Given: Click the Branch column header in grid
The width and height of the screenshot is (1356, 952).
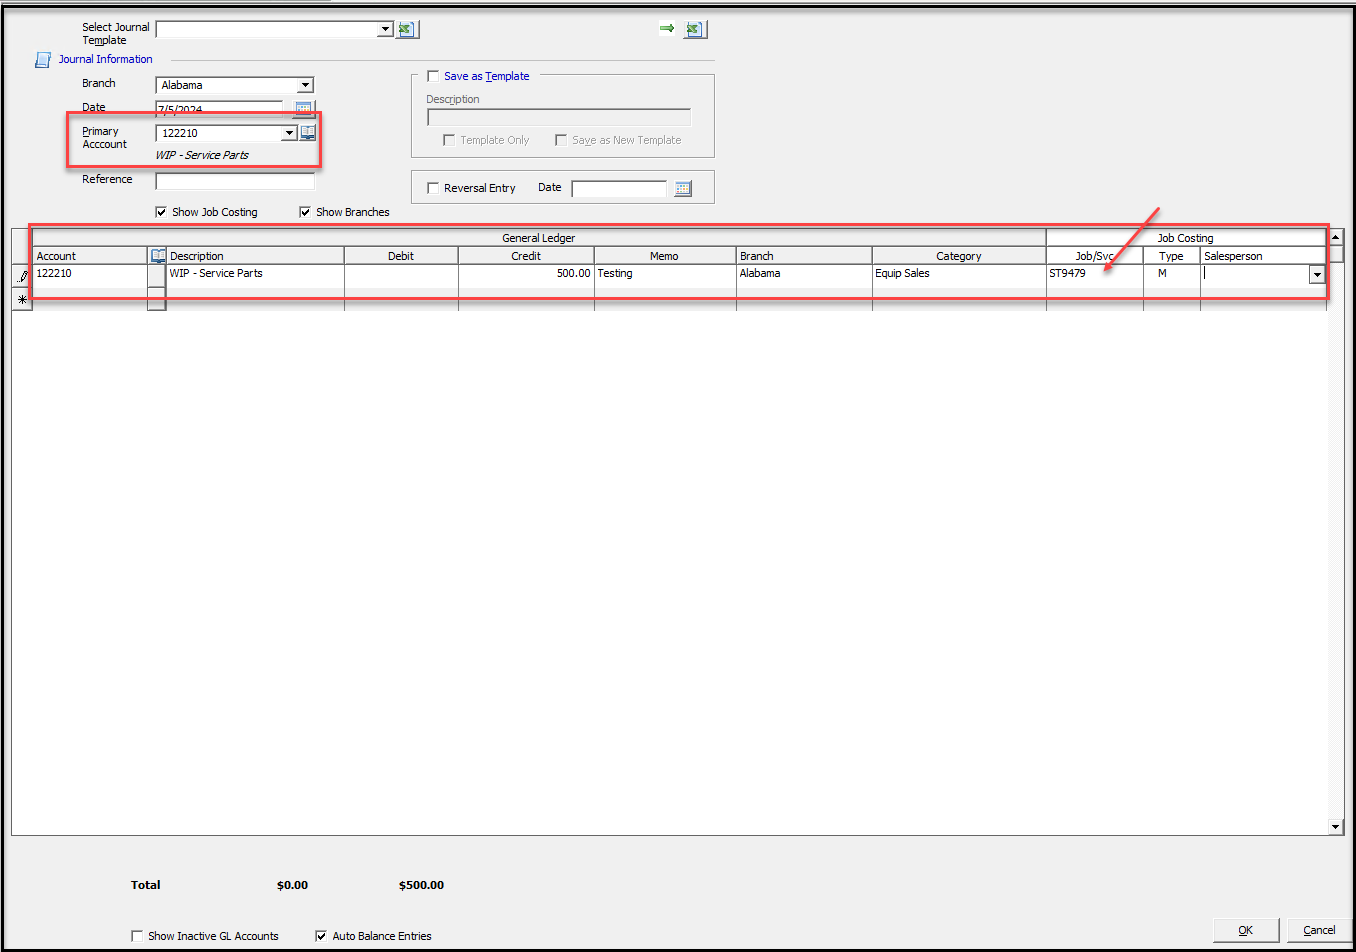Looking at the screenshot, I should click(804, 256).
